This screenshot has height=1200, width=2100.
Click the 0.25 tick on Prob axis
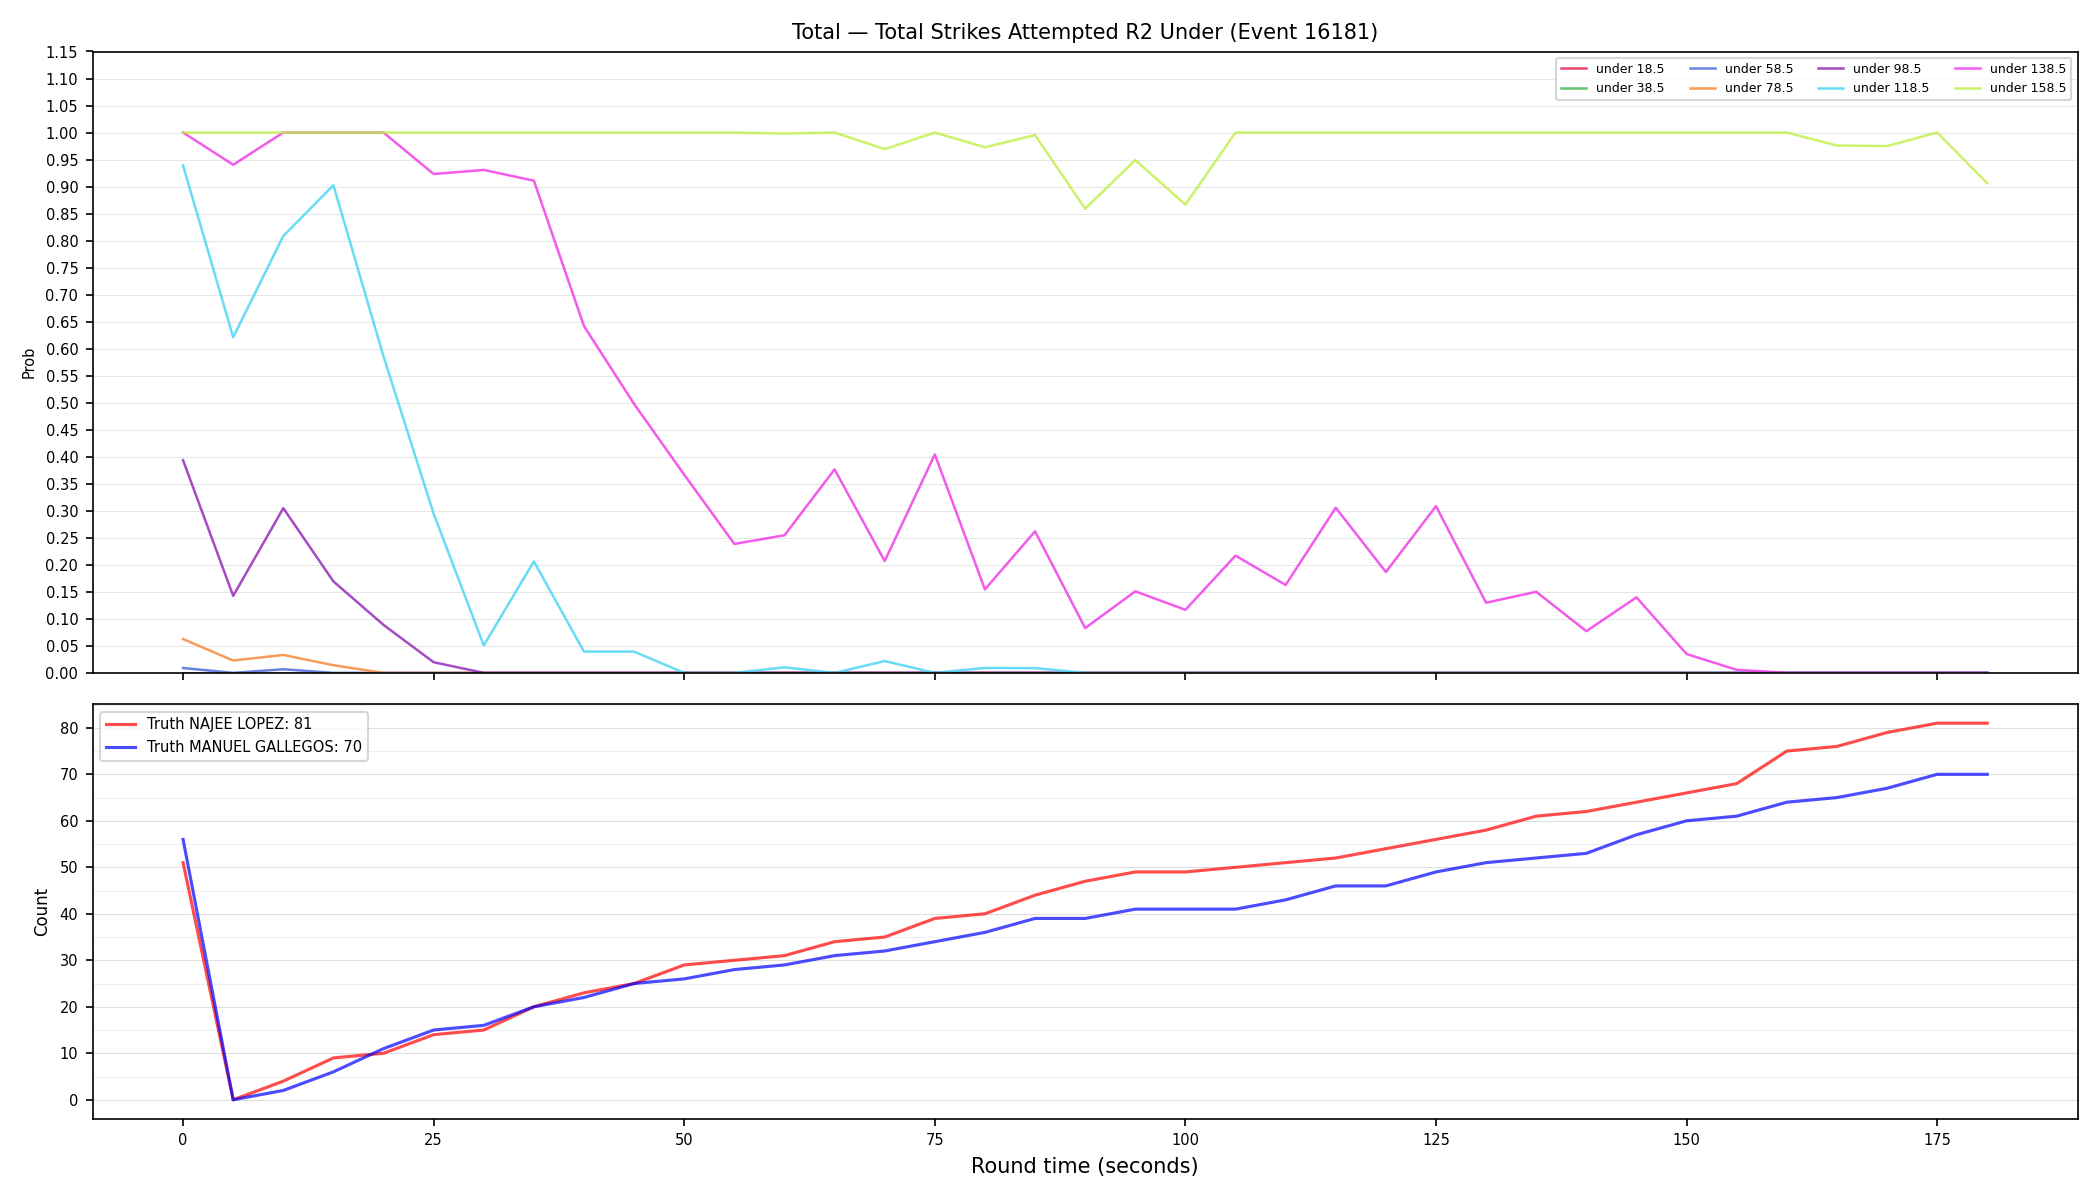62,538
